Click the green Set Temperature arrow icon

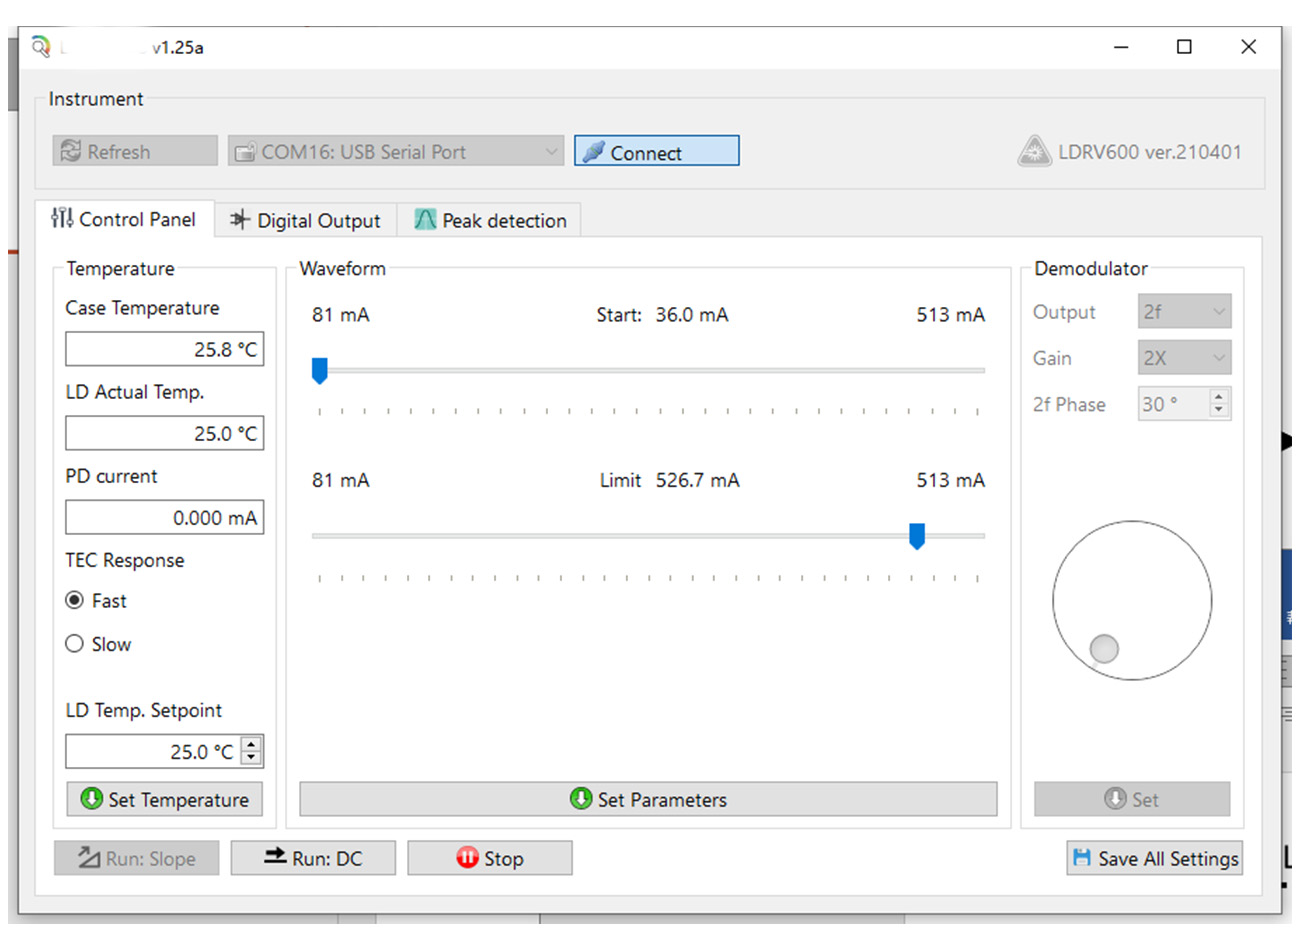[x=92, y=799]
